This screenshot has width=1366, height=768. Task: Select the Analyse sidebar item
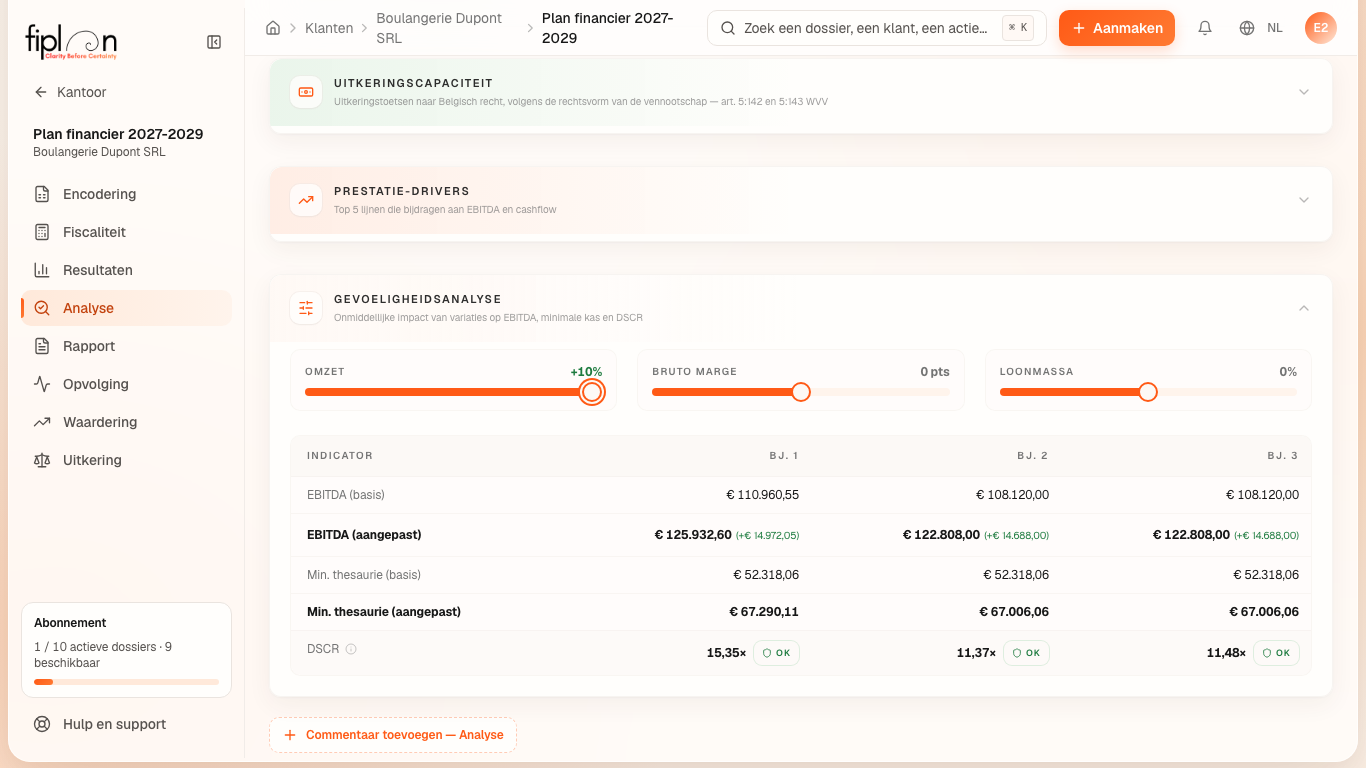click(126, 308)
